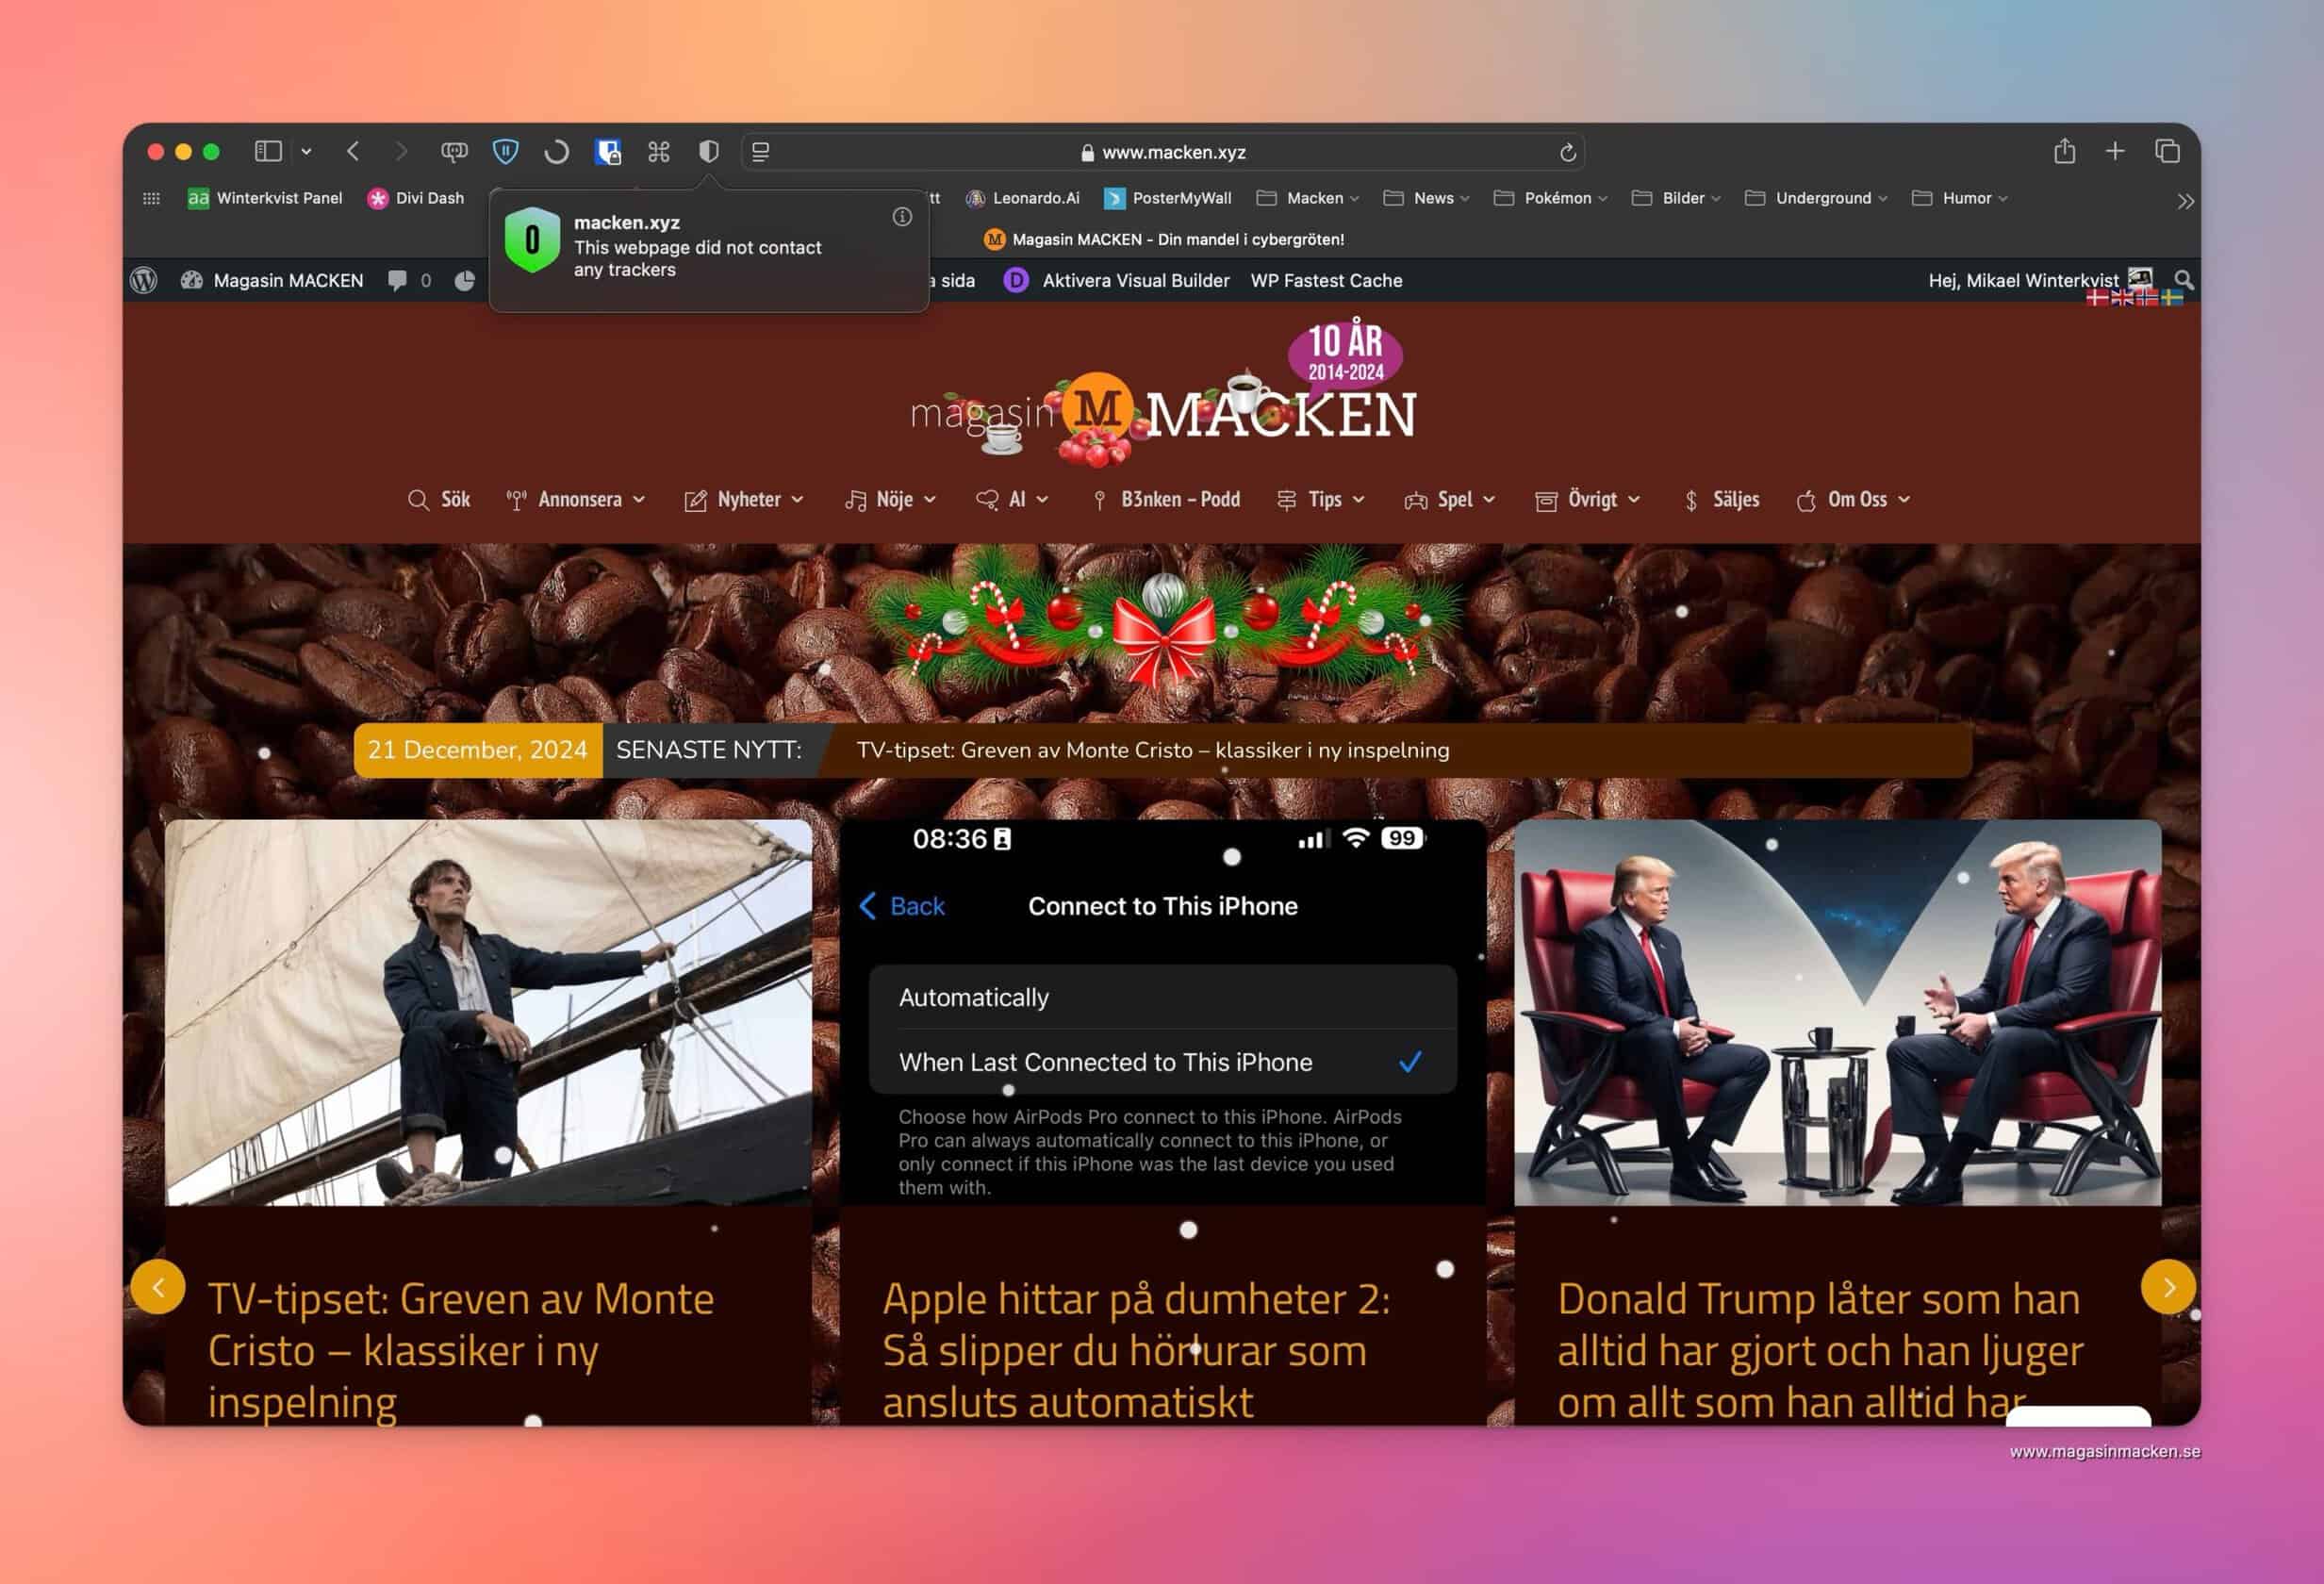Open the Share sheet icon

pyautogui.click(x=2065, y=151)
